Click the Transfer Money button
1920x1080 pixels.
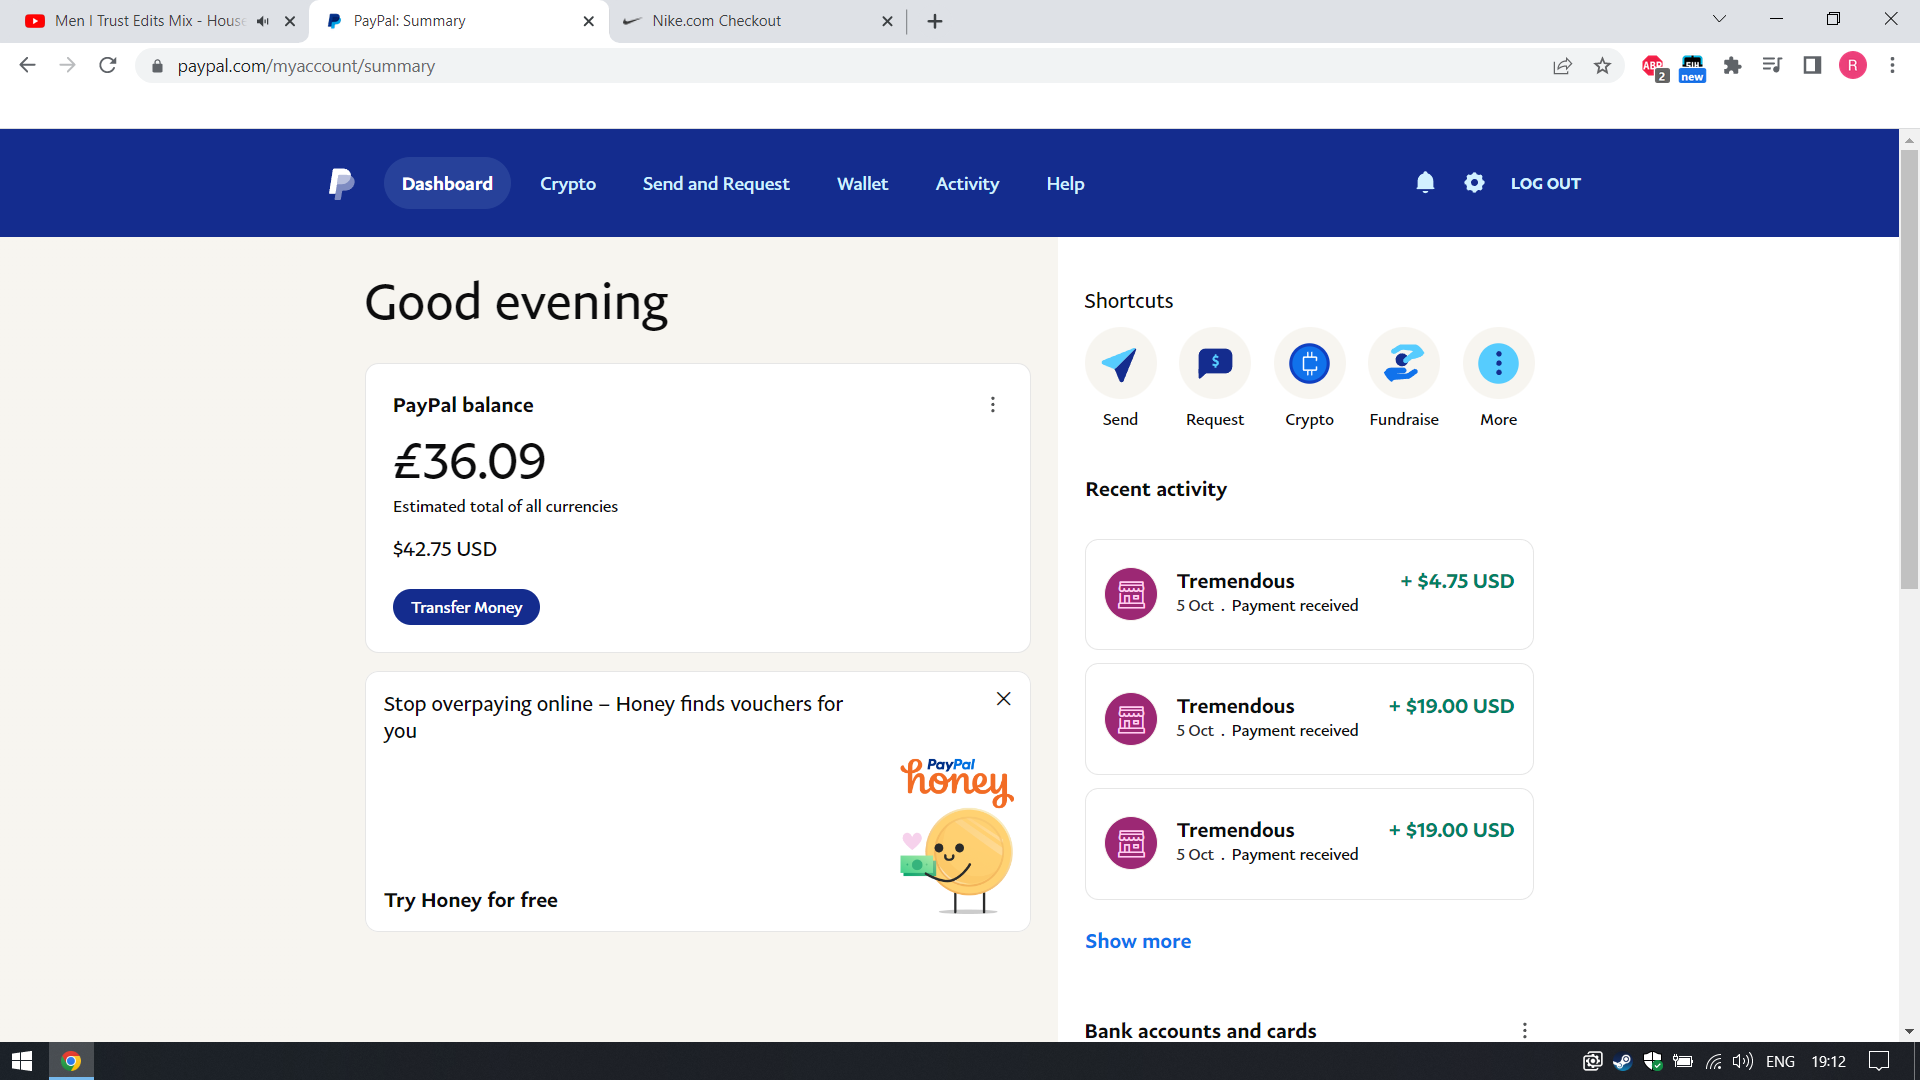tap(466, 607)
